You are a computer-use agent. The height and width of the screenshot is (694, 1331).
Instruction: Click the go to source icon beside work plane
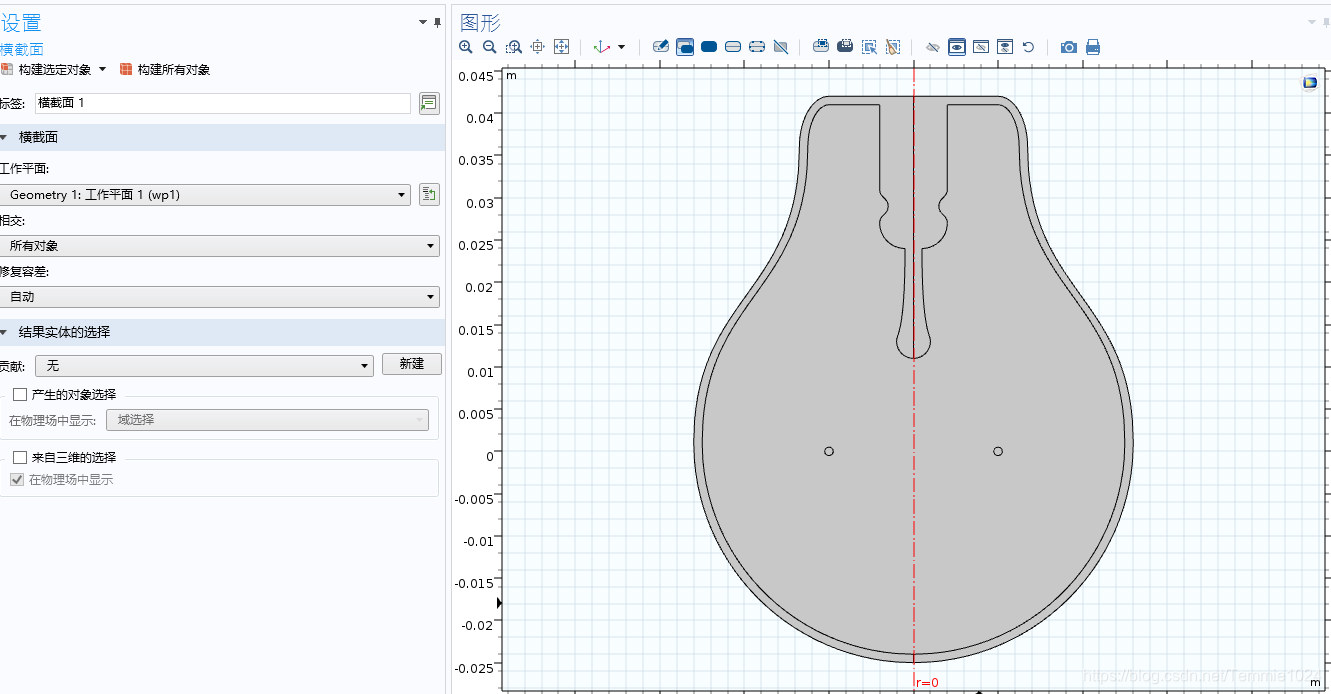pos(429,195)
